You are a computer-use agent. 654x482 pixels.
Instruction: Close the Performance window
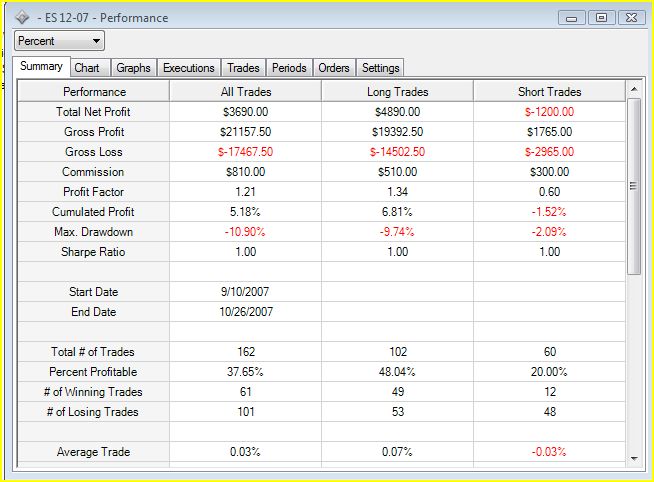click(x=631, y=18)
